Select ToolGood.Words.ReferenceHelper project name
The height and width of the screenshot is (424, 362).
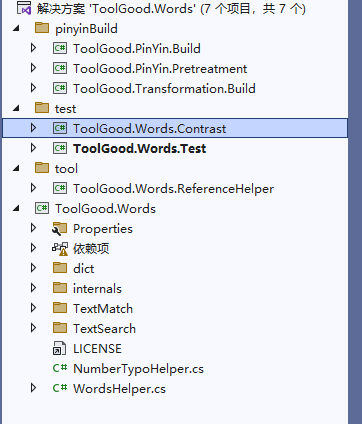[x=173, y=189]
